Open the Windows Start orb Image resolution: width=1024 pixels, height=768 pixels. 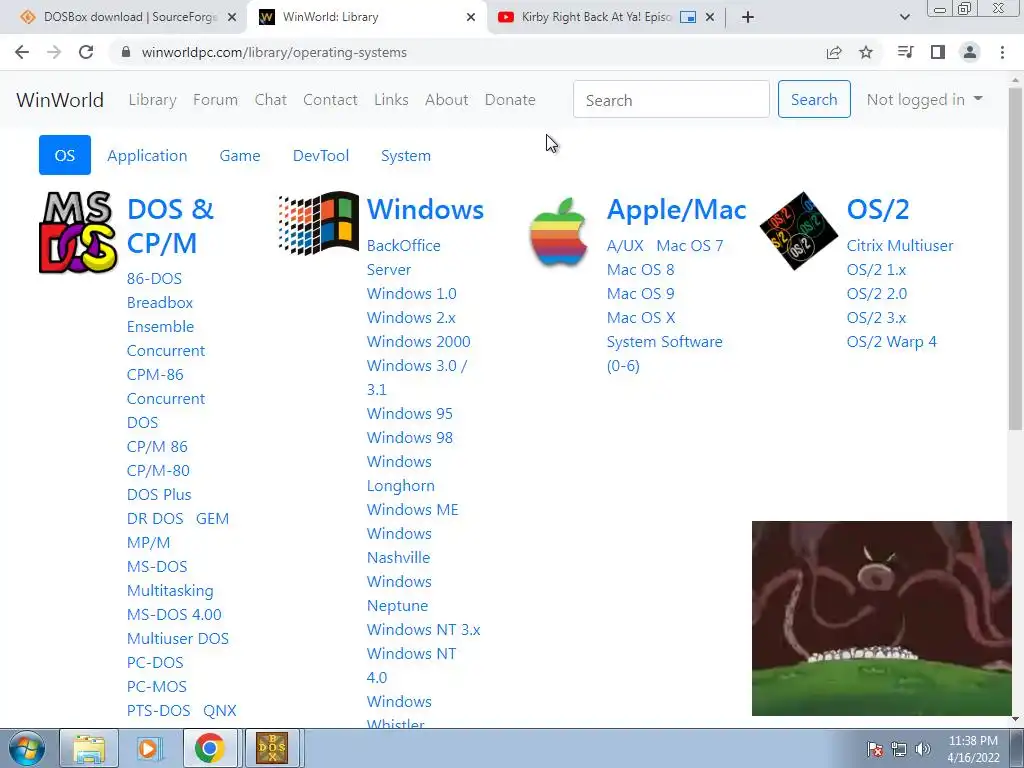click(x=26, y=749)
